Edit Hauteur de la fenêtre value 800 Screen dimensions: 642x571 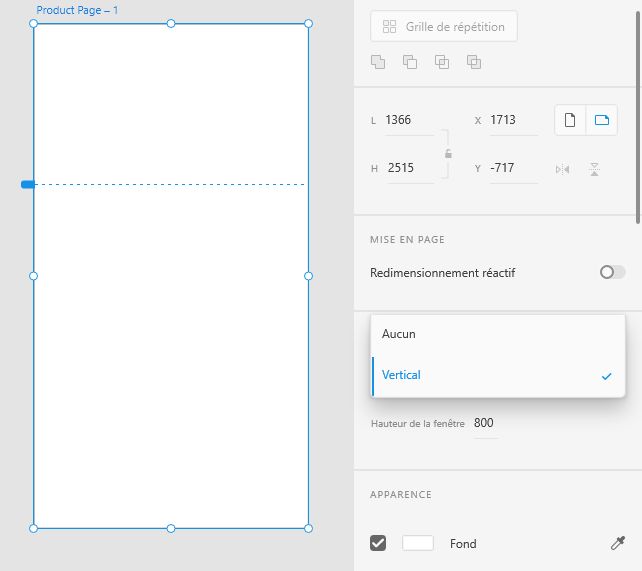point(486,423)
